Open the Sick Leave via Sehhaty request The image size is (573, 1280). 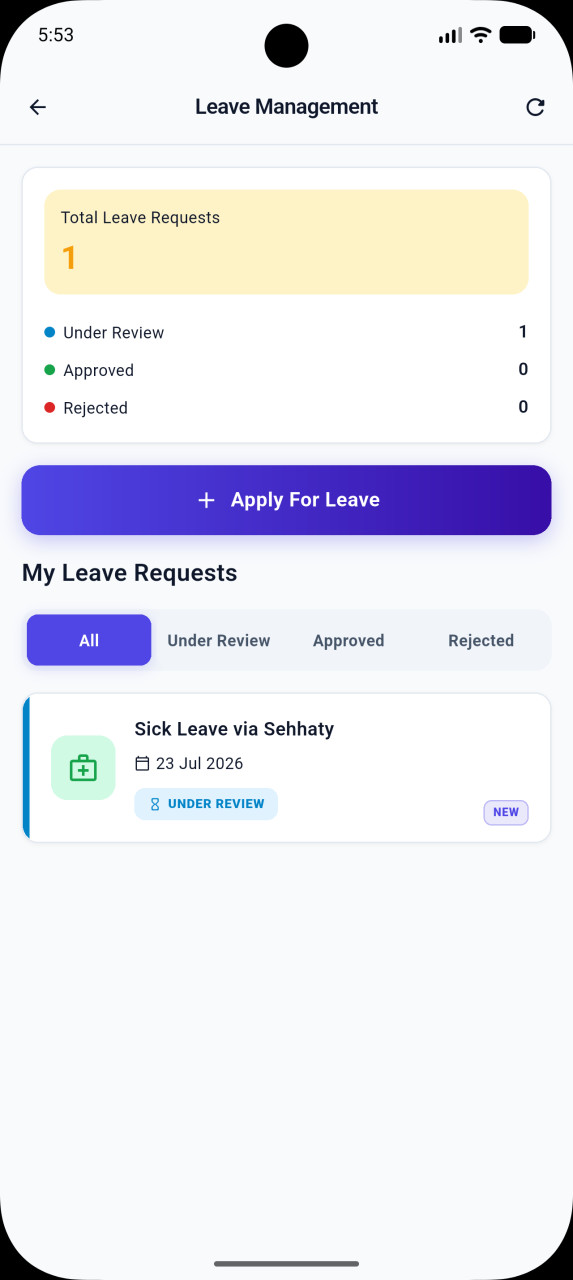[286, 768]
